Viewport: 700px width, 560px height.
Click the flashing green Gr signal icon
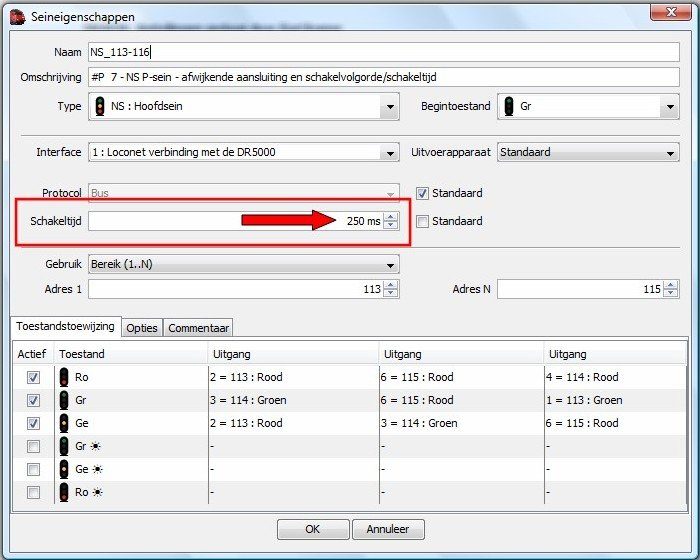click(64, 446)
